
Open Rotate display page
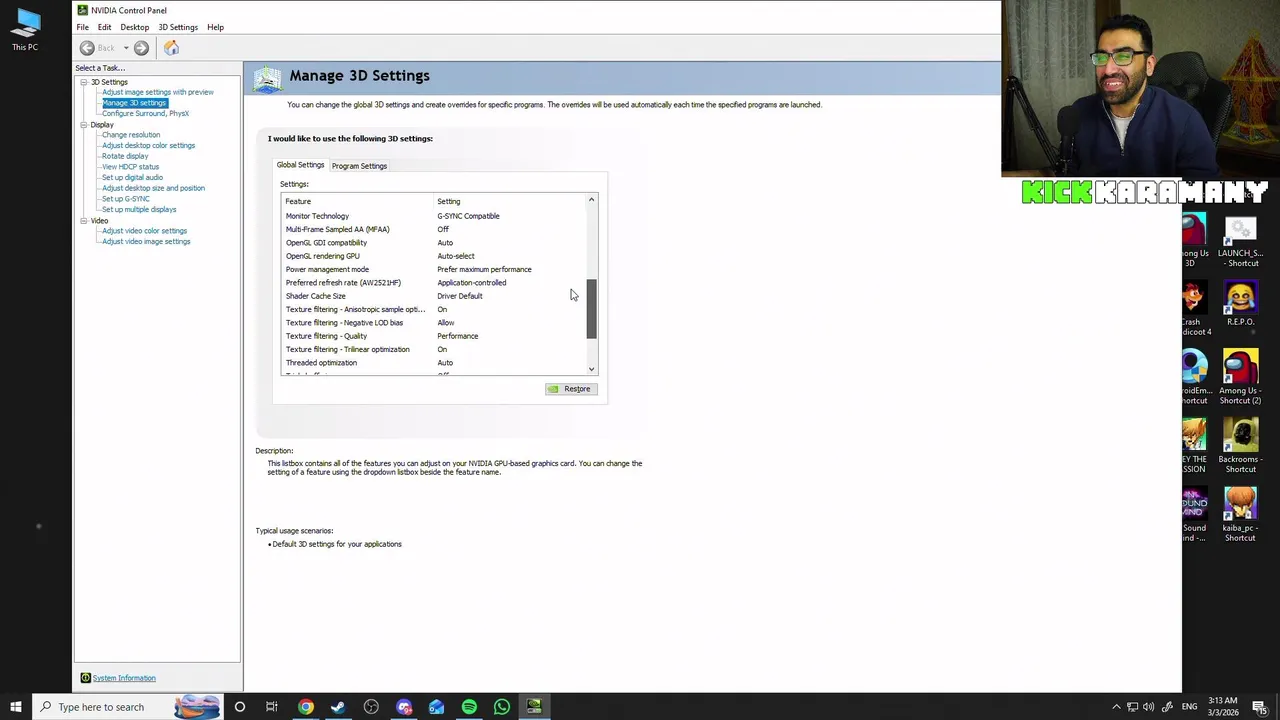coord(125,156)
